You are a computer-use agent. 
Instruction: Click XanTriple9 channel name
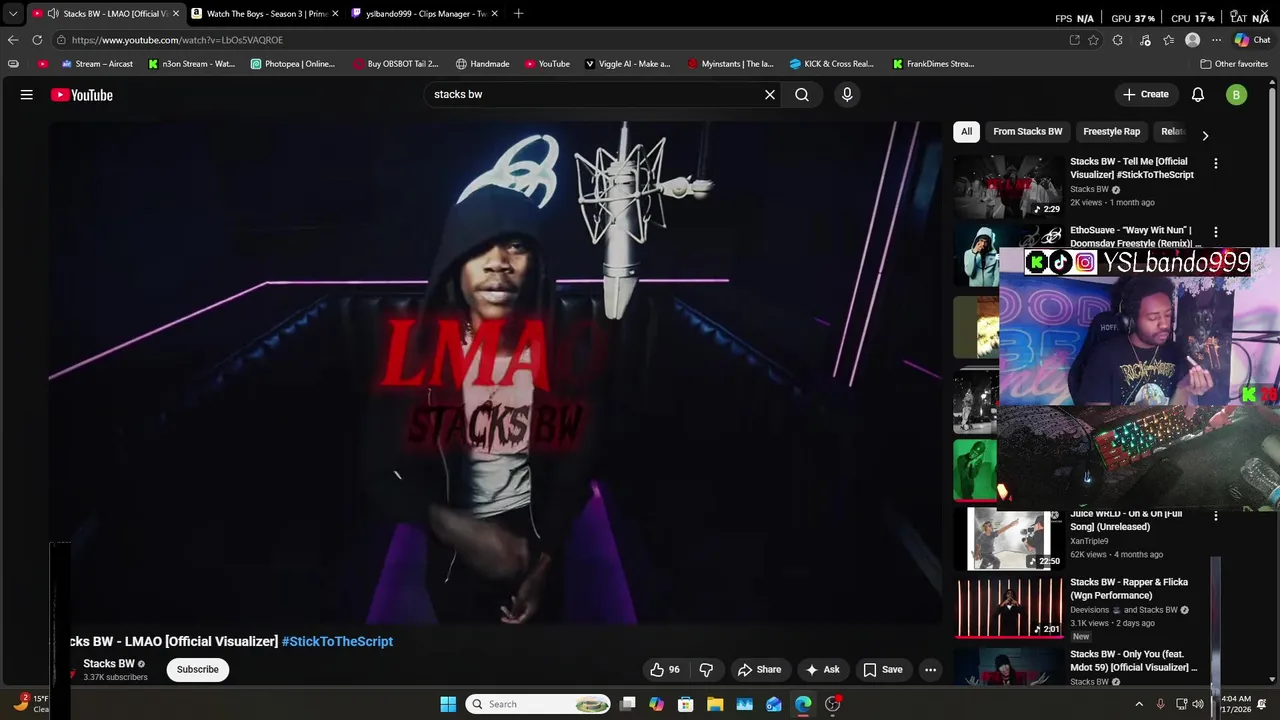tap(1091, 541)
